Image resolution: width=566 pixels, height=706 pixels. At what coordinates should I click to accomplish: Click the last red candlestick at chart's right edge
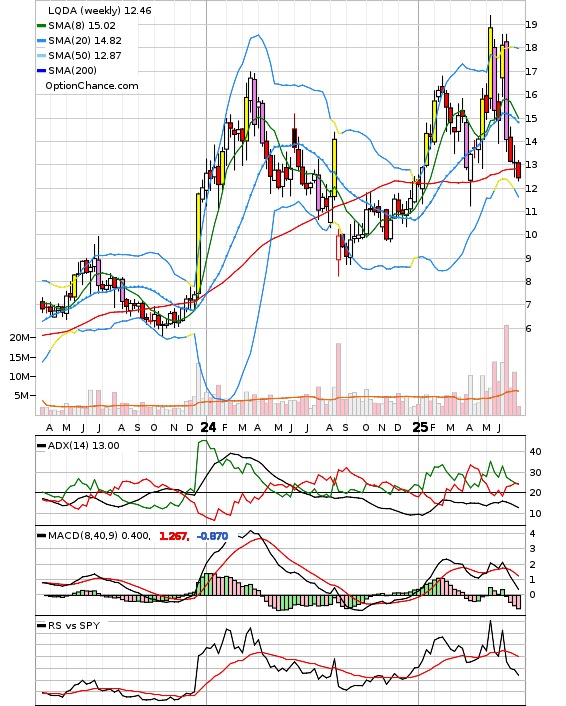pyautogui.click(x=519, y=170)
